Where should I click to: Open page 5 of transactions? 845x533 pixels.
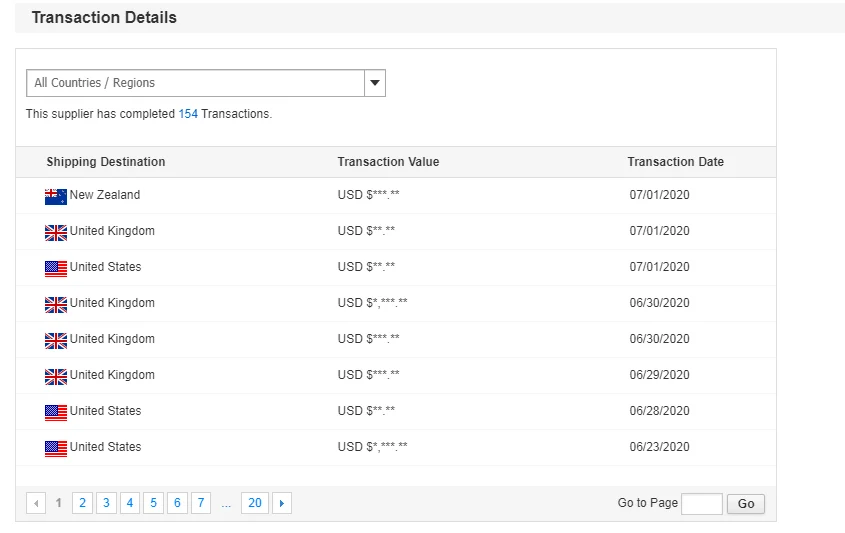[x=154, y=503]
